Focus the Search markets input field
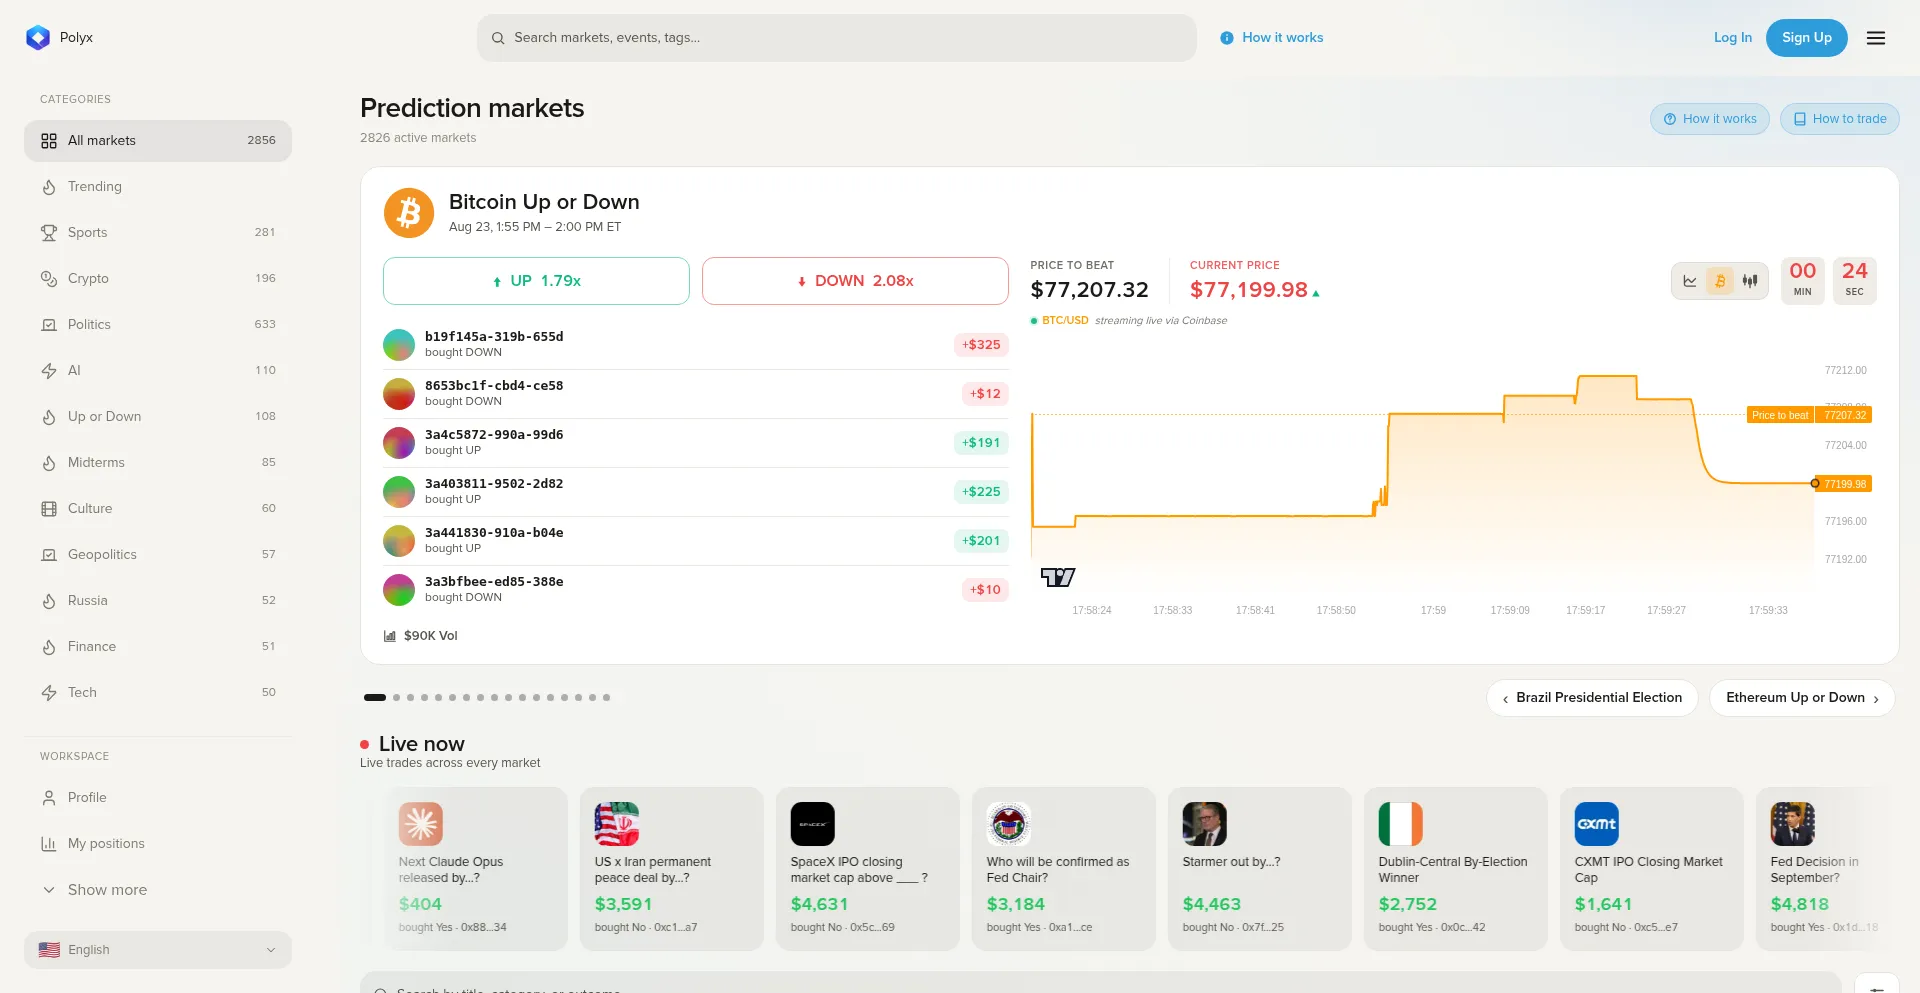Viewport: 1920px width, 993px height. tap(837, 38)
